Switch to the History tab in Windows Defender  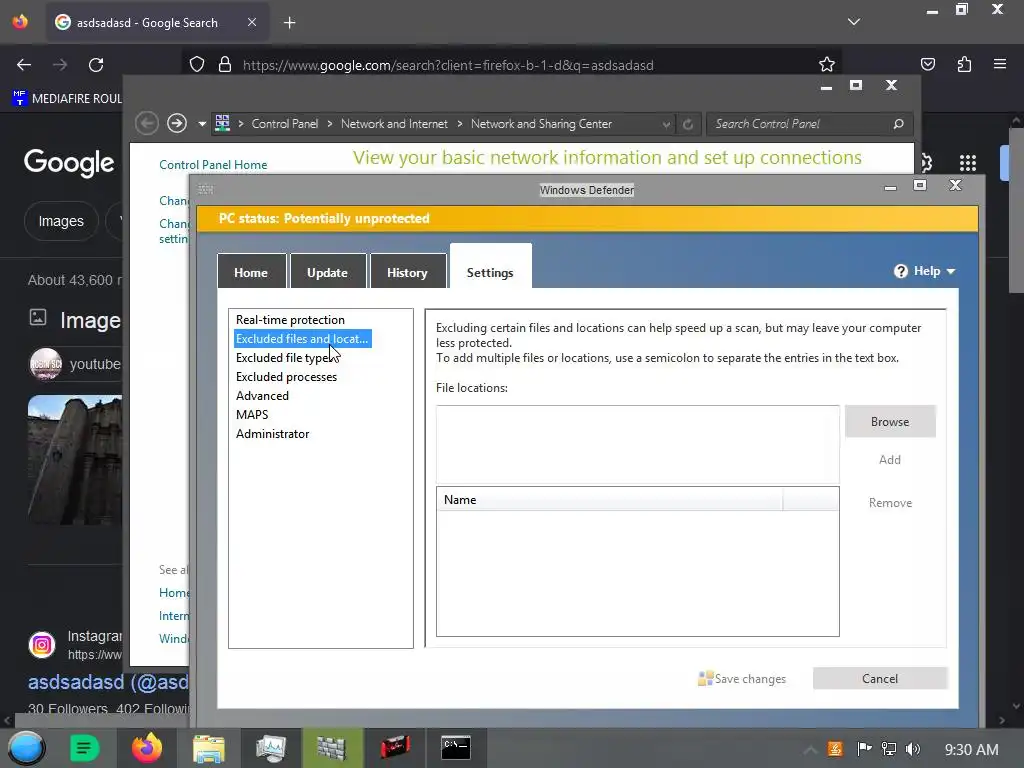(408, 272)
